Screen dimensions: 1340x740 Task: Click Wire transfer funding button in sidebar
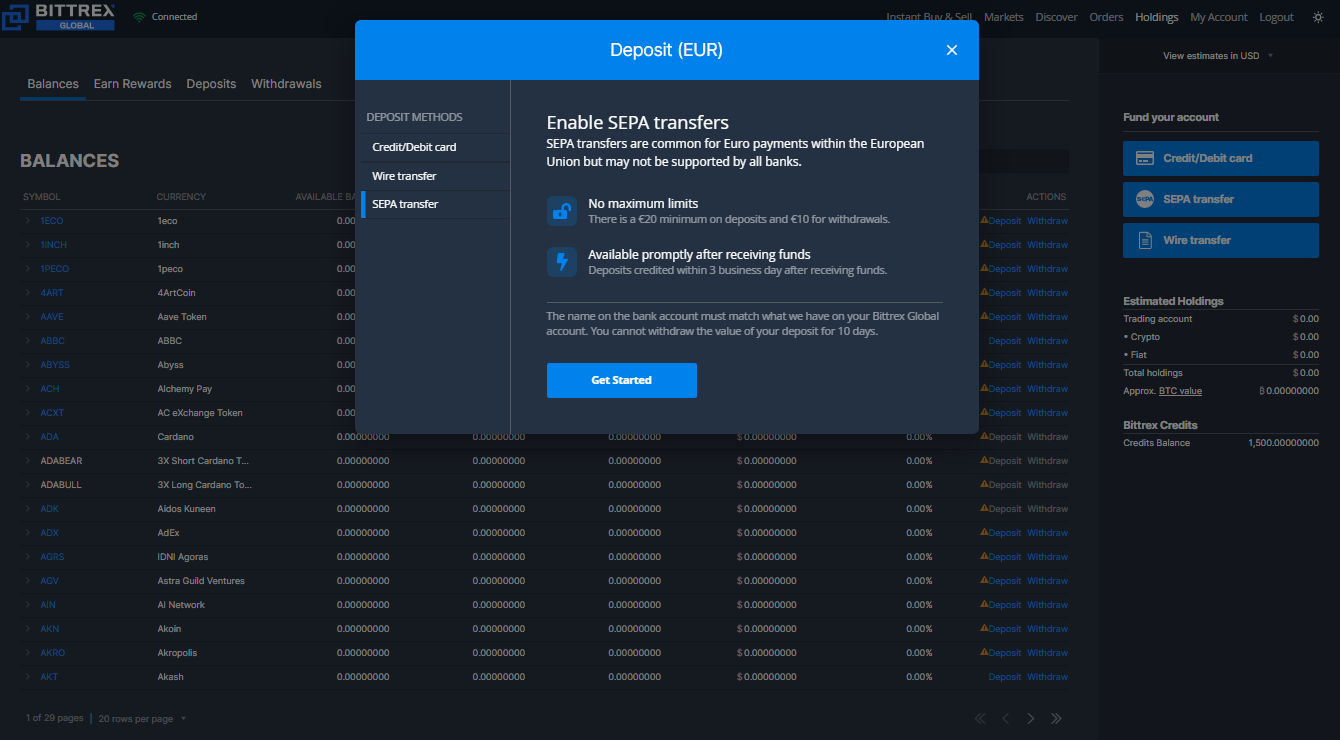coord(1221,240)
